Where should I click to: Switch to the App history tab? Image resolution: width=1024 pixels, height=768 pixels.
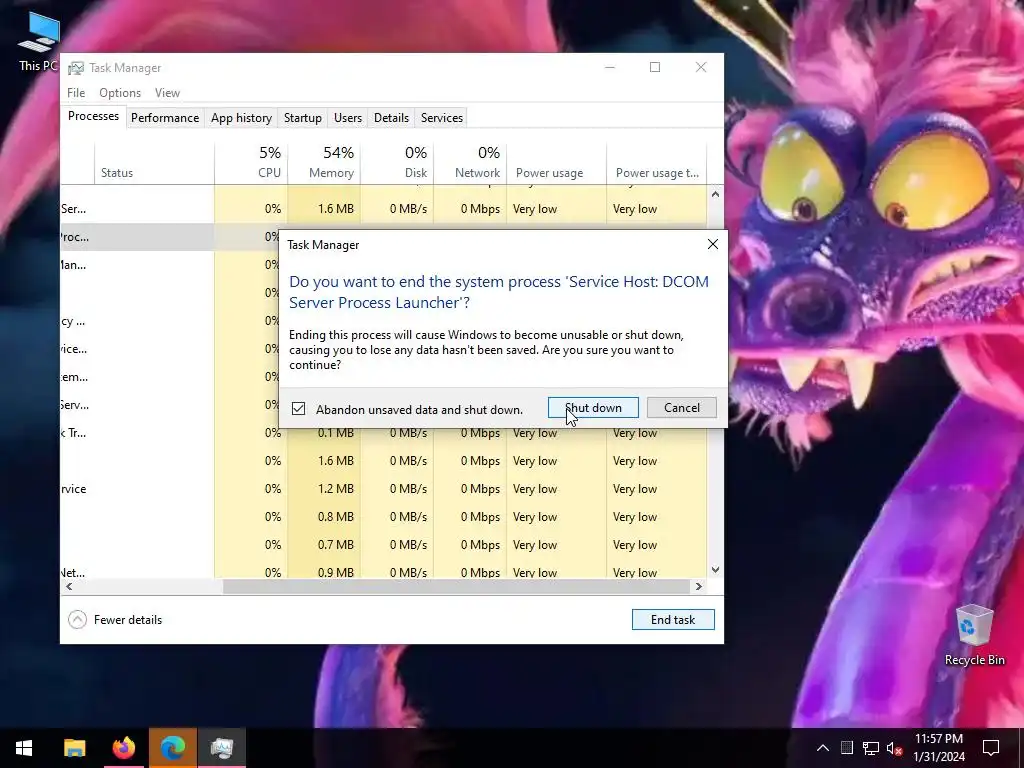tap(241, 118)
